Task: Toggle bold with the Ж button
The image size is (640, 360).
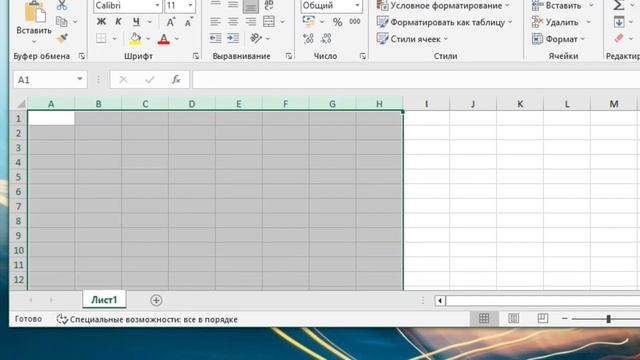Action: (101, 22)
